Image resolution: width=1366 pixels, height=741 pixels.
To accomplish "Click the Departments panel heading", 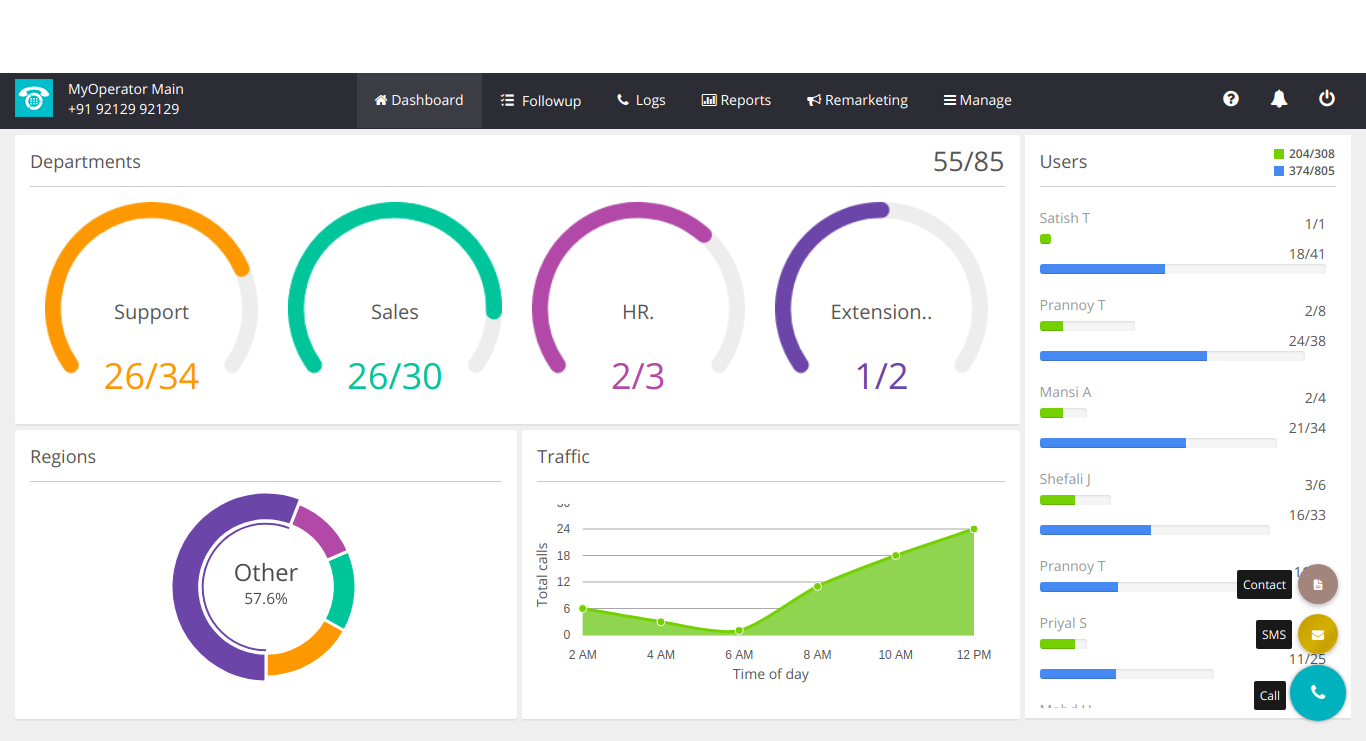I will coord(85,162).
